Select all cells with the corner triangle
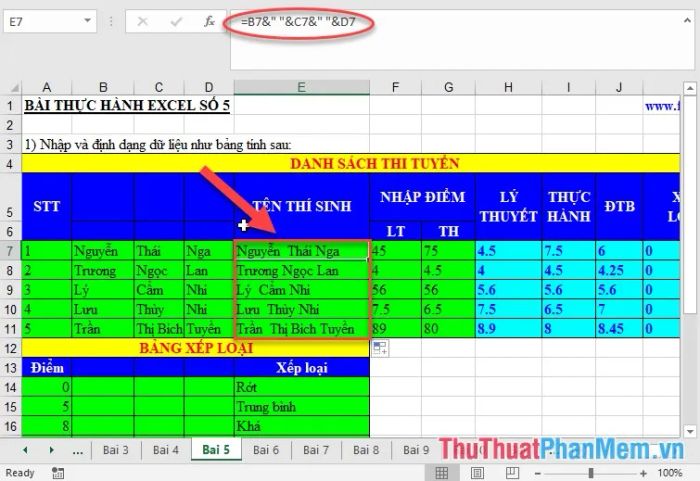Screen dimensions: 700x481 [x=14, y=87]
